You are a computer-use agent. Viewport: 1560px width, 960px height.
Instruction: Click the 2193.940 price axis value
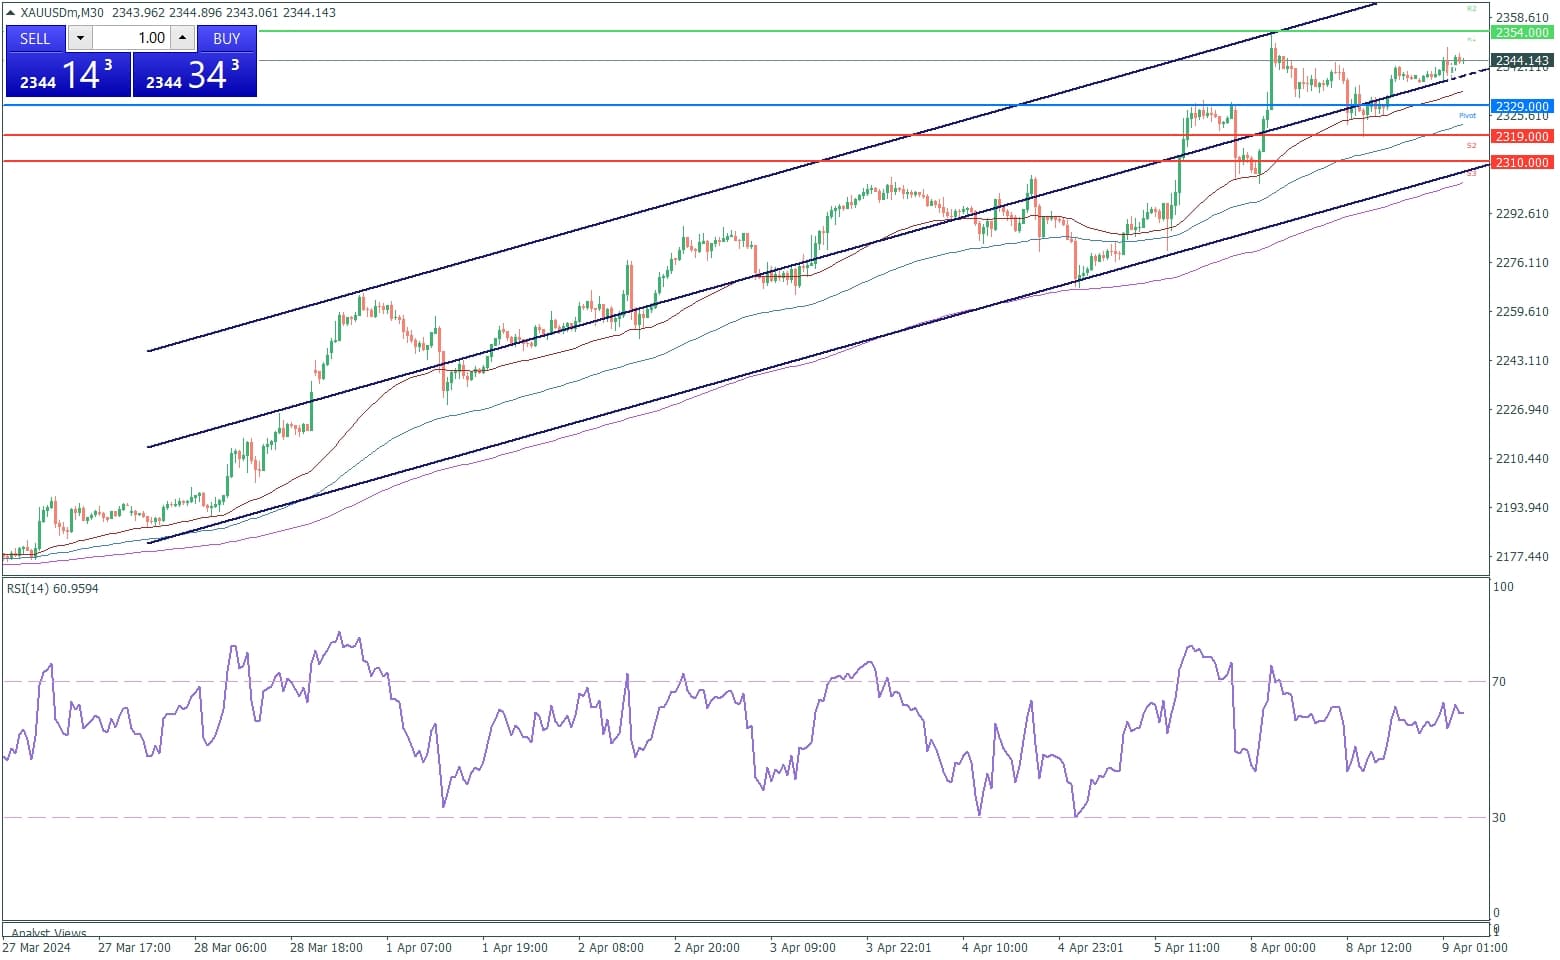pos(1522,508)
